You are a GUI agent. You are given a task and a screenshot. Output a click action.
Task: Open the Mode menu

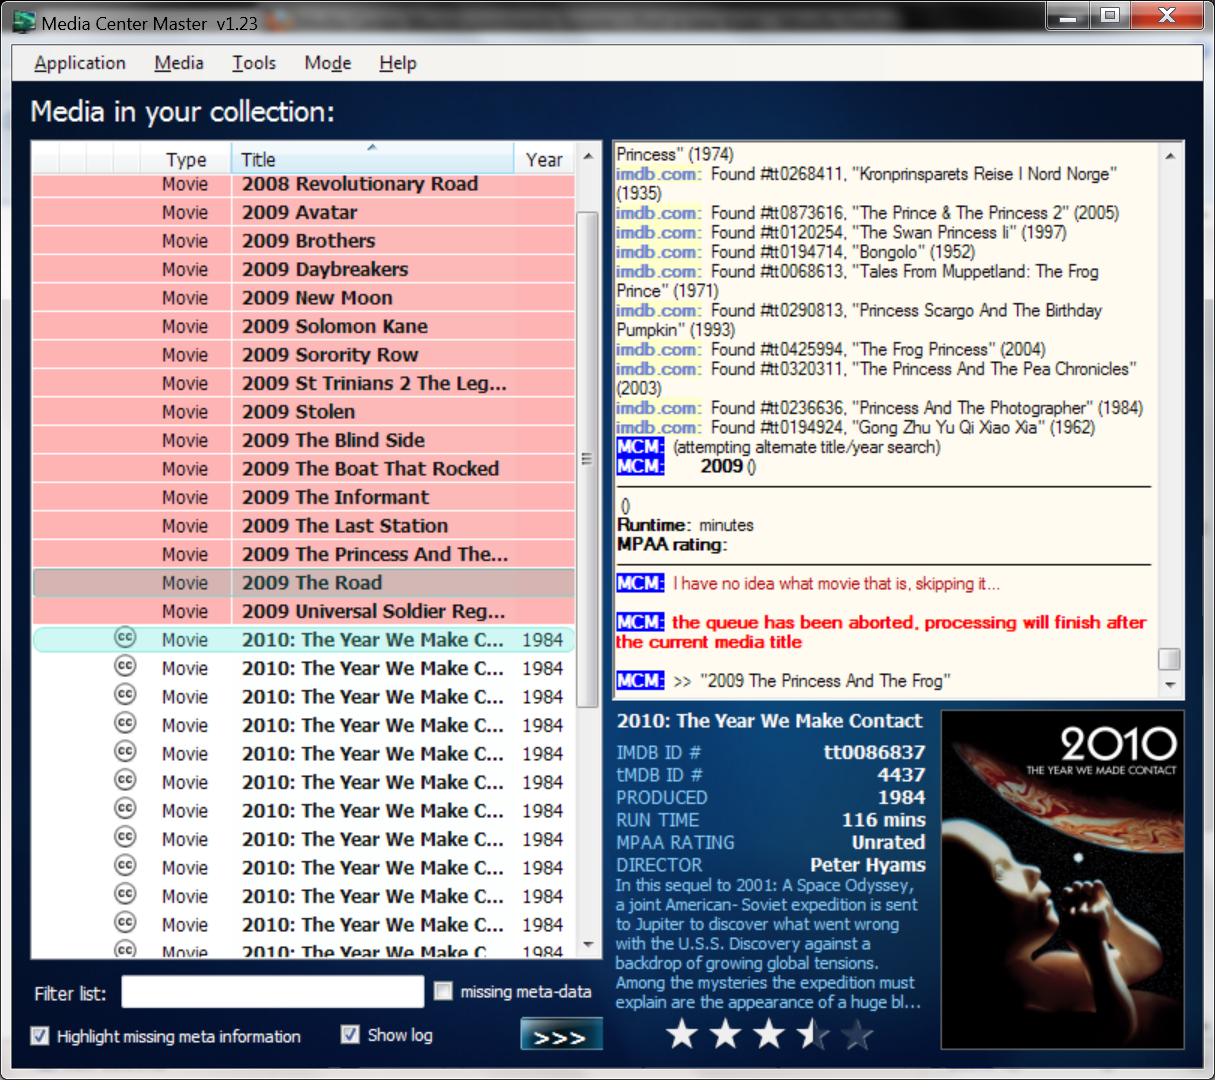click(x=328, y=63)
